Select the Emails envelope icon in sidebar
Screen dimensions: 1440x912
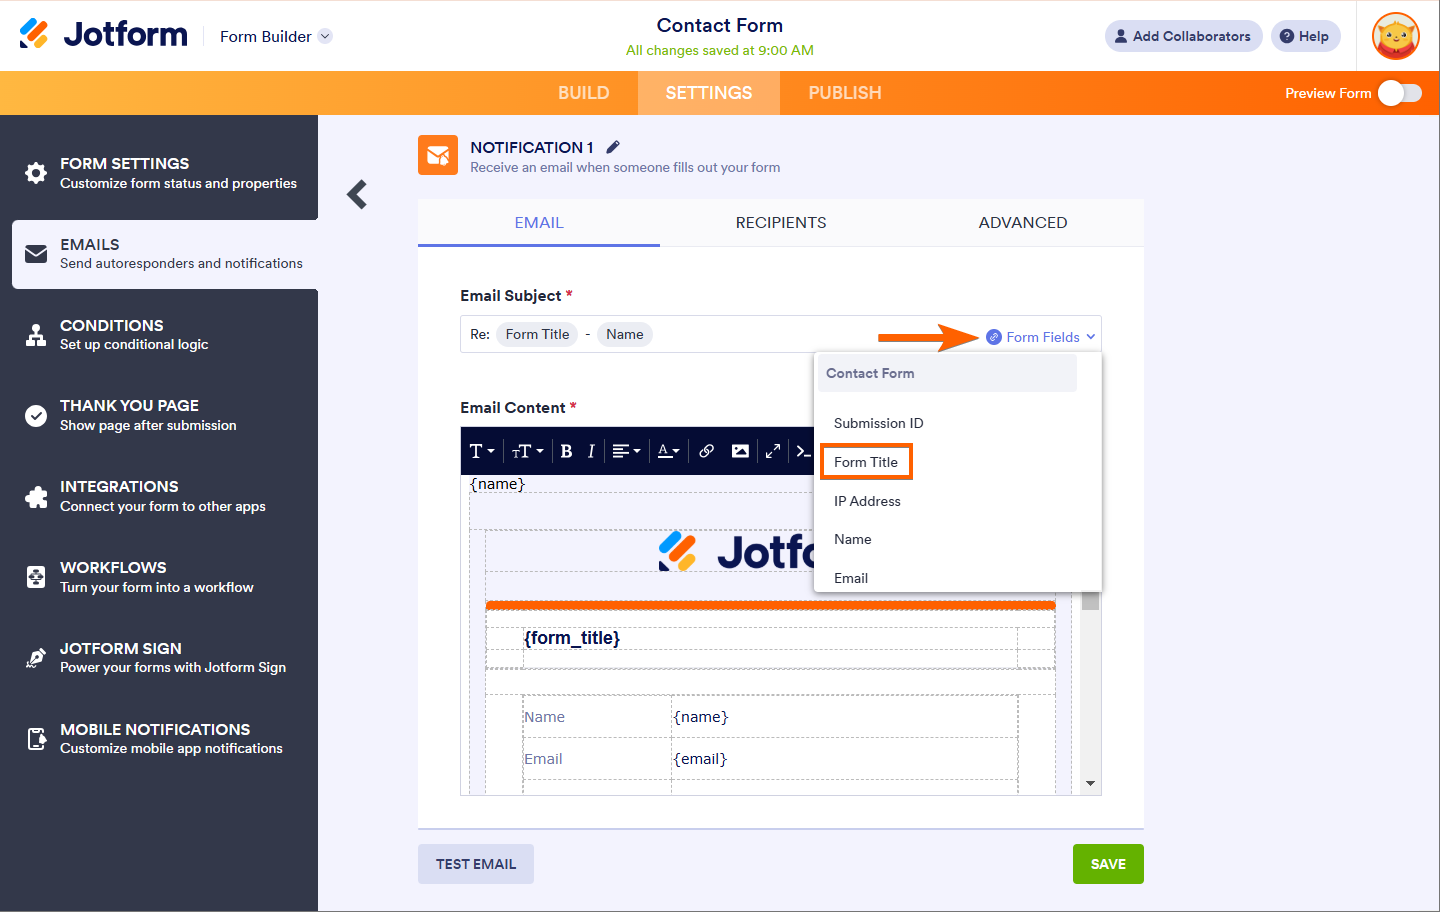tap(36, 254)
